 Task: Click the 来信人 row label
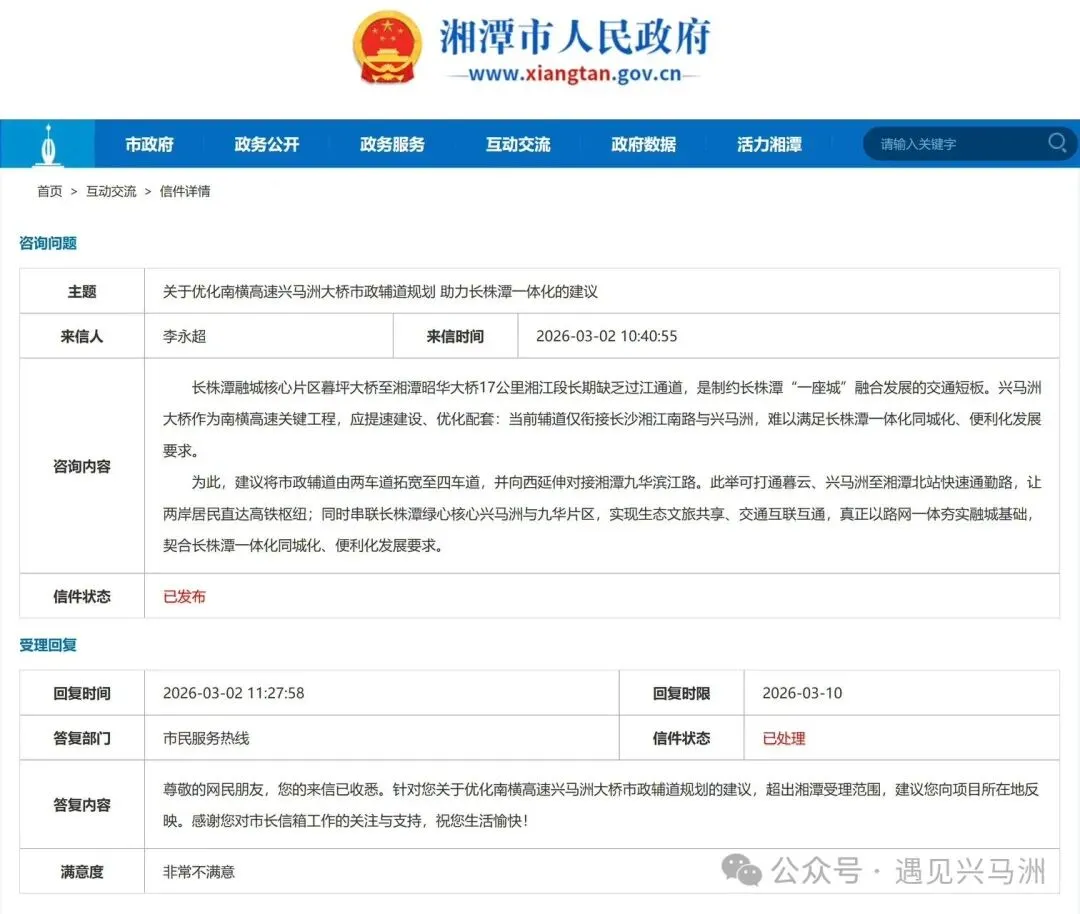tap(82, 336)
